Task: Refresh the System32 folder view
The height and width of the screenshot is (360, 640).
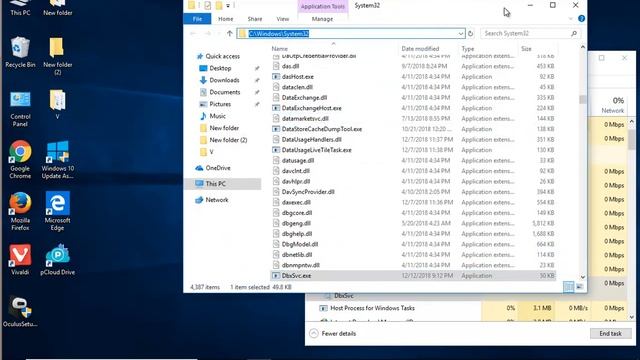Action: pyautogui.click(x=471, y=33)
